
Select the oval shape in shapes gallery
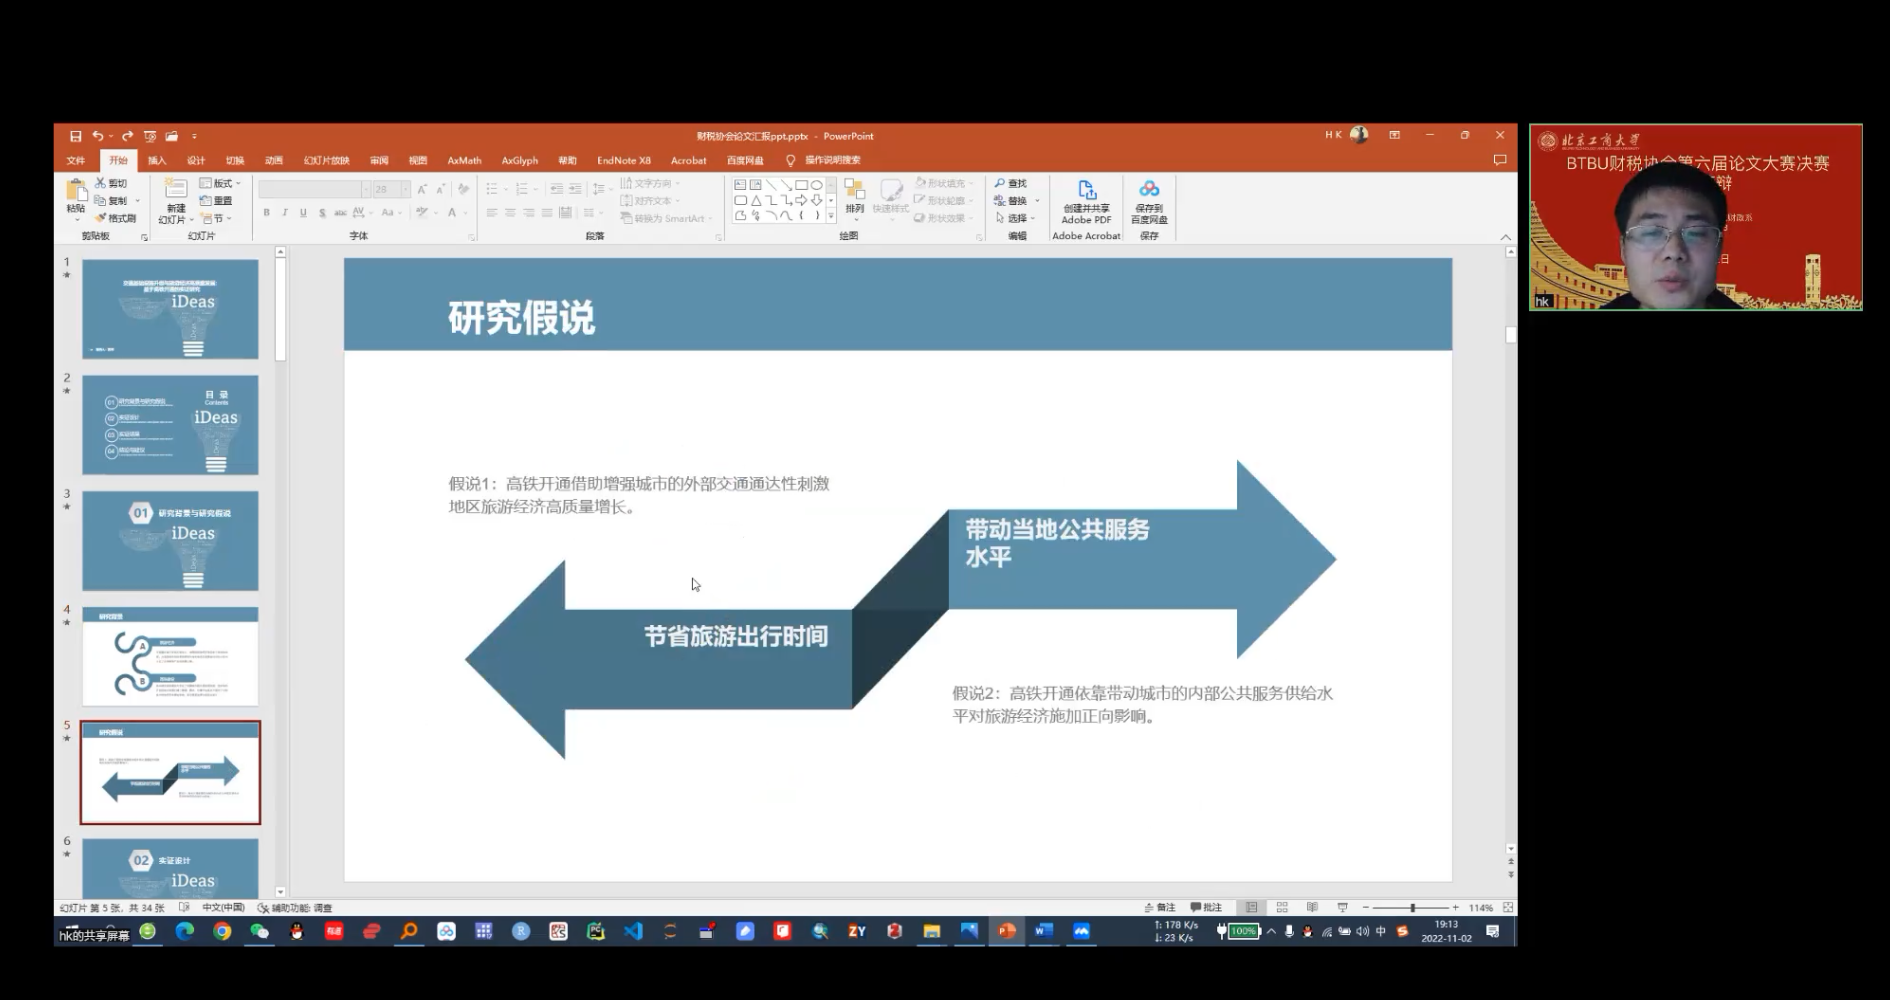pyautogui.click(x=817, y=185)
